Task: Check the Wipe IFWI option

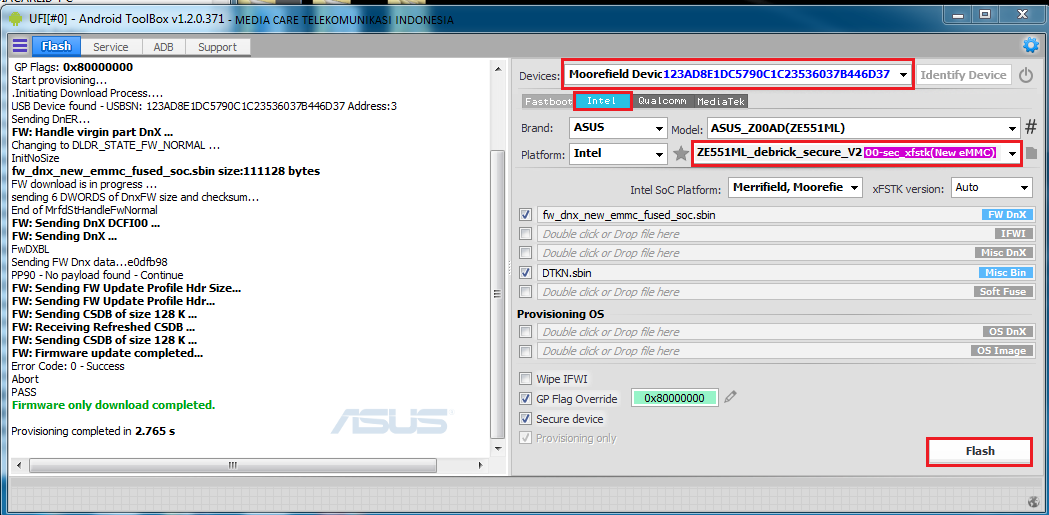Action: pos(526,379)
